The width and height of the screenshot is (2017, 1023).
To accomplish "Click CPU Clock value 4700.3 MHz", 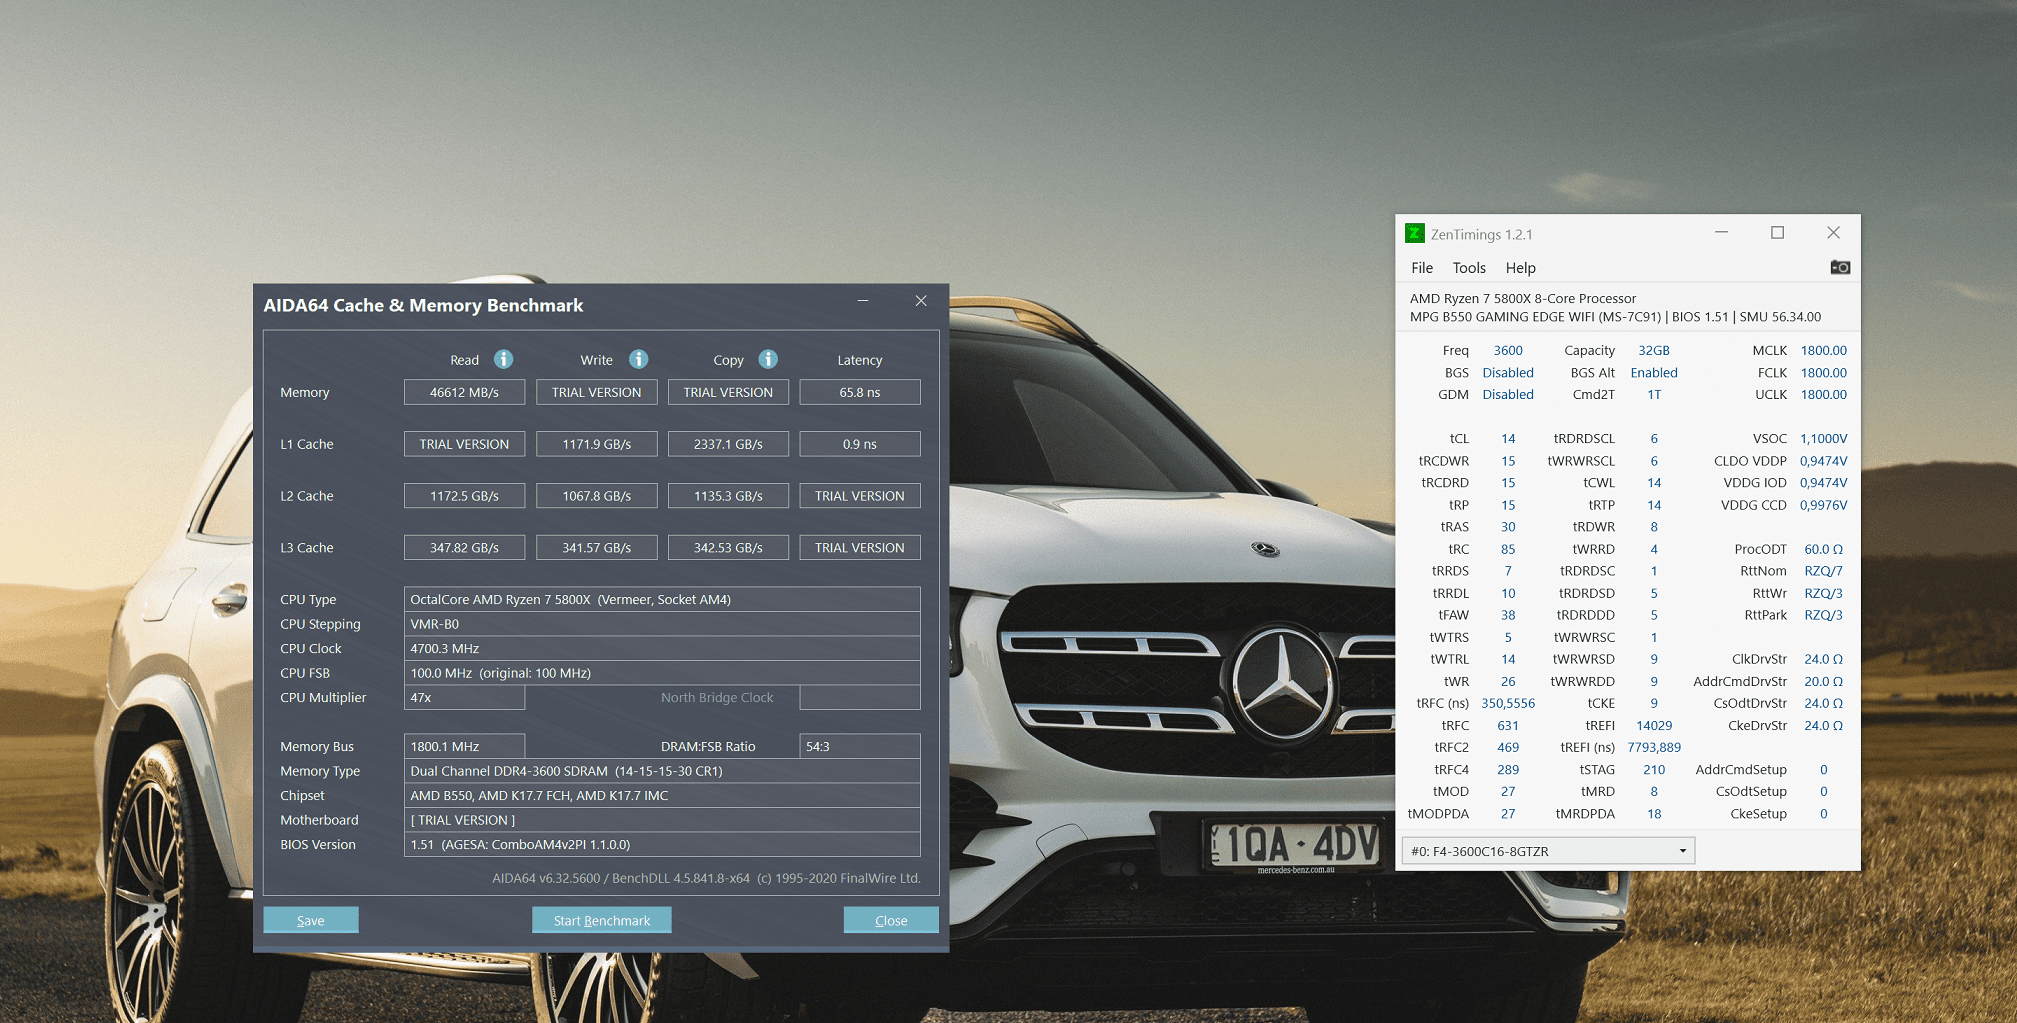I will click(x=662, y=648).
